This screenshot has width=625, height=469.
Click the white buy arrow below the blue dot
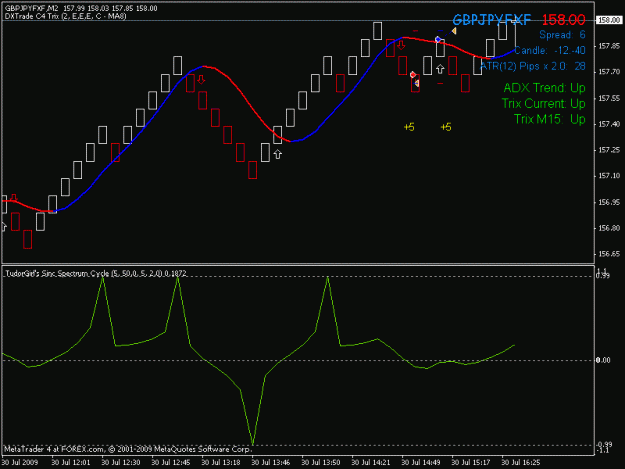tap(440, 69)
